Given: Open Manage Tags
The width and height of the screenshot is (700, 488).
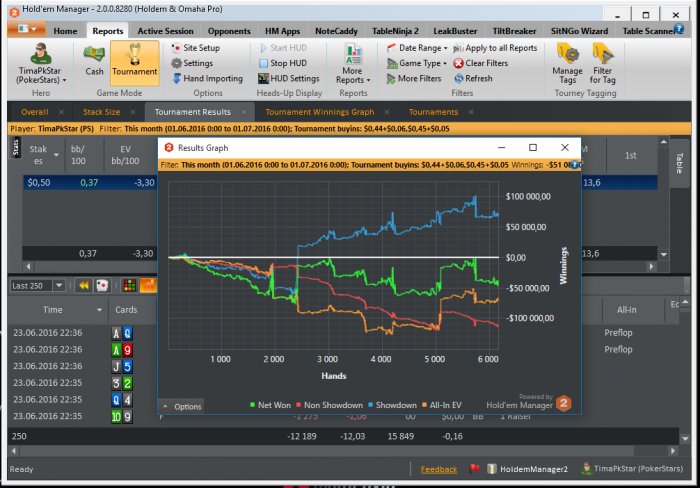Looking at the screenshot, I should (567, 63).
